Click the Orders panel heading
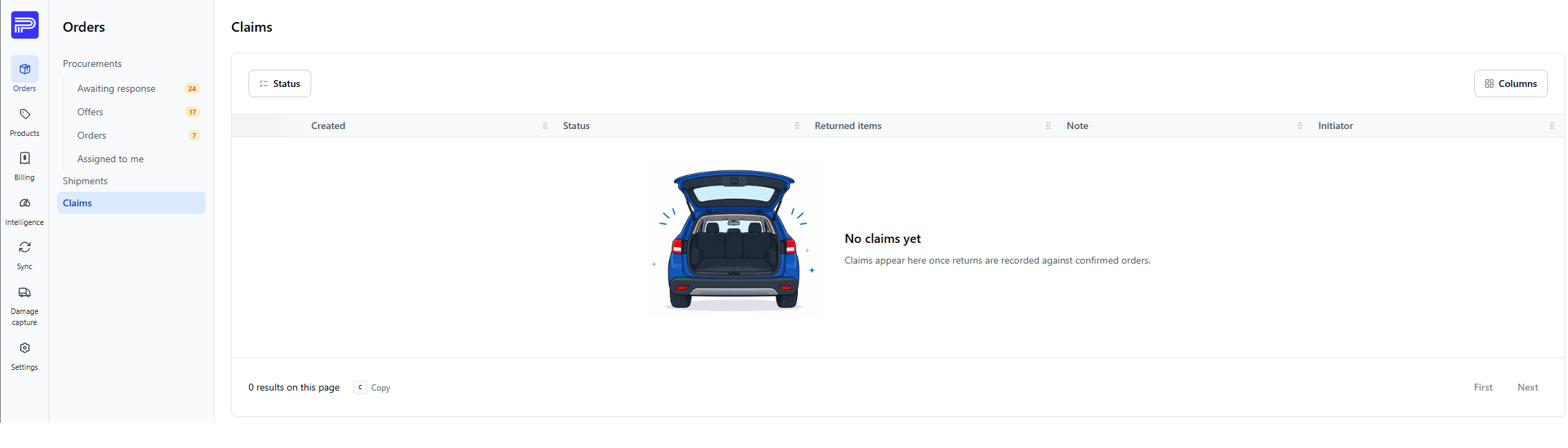 tap(83, 27)
